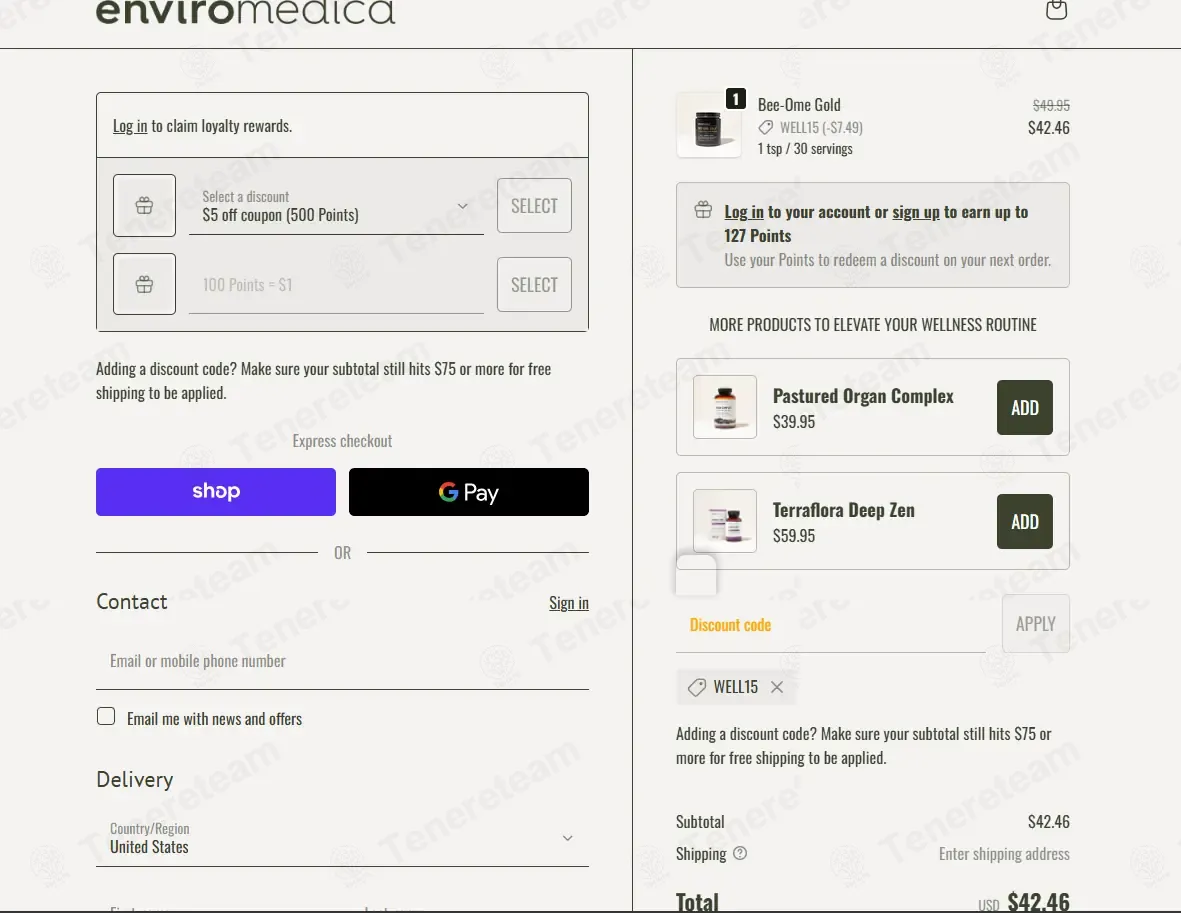Screen dimensions: 1181x913
Task: Click the Total amount $42.46
Action: click(1038, 902)
